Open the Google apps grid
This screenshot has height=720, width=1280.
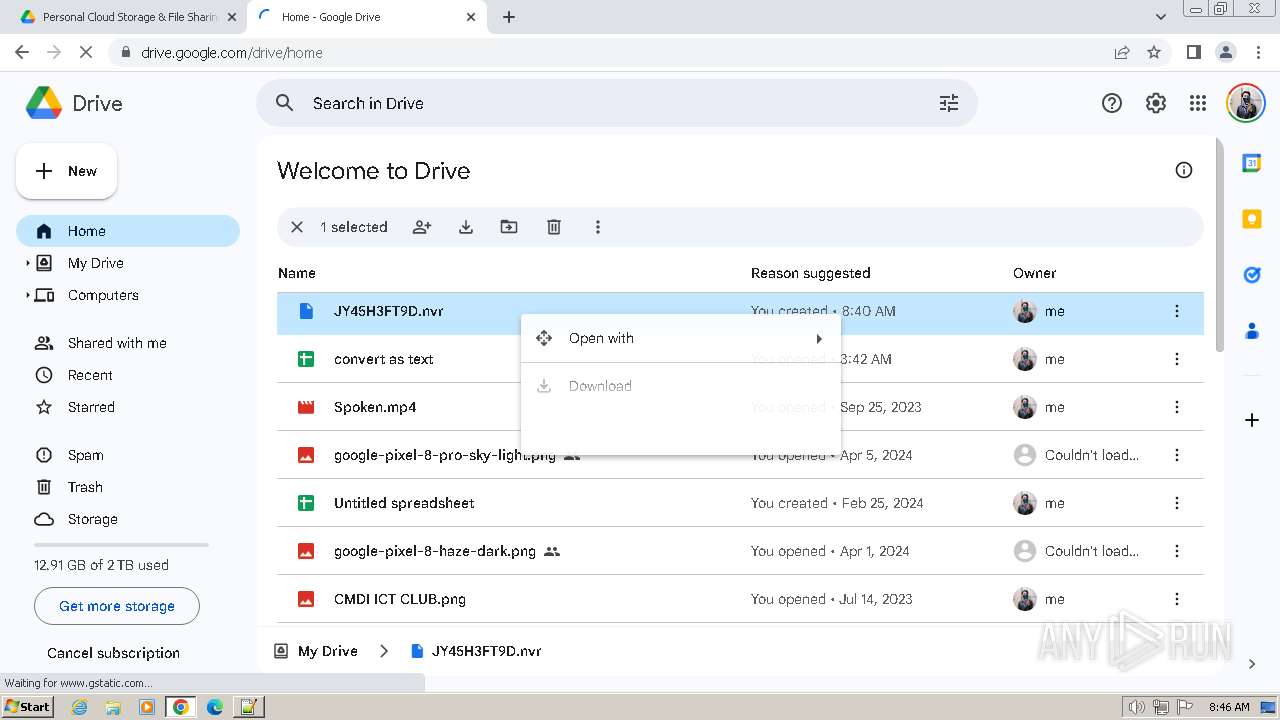[x=1198, y=103]
